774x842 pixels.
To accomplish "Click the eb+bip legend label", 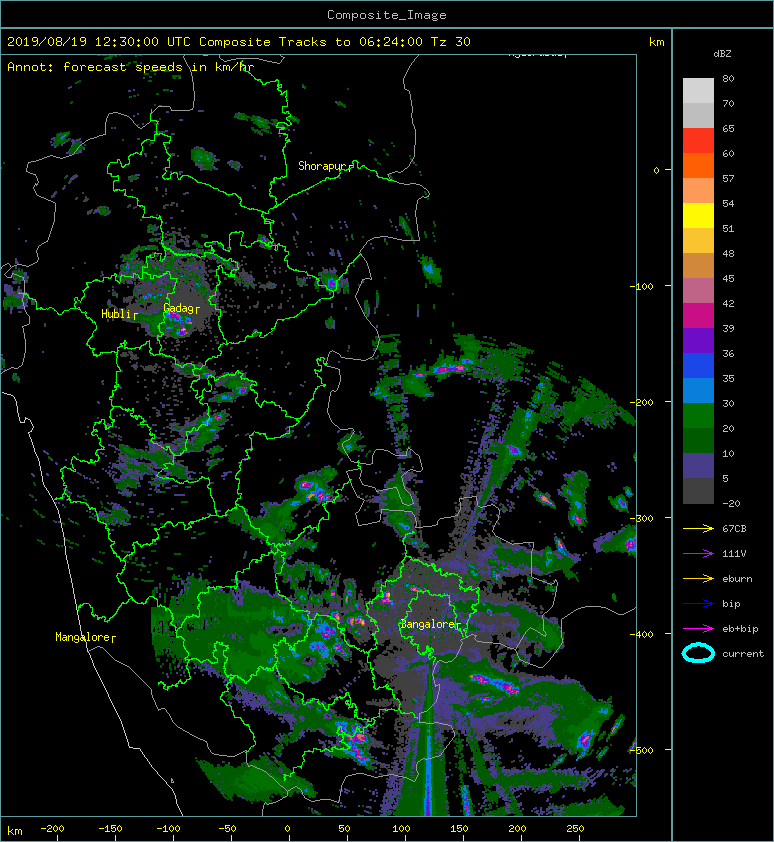I will [x=740, y=629].
